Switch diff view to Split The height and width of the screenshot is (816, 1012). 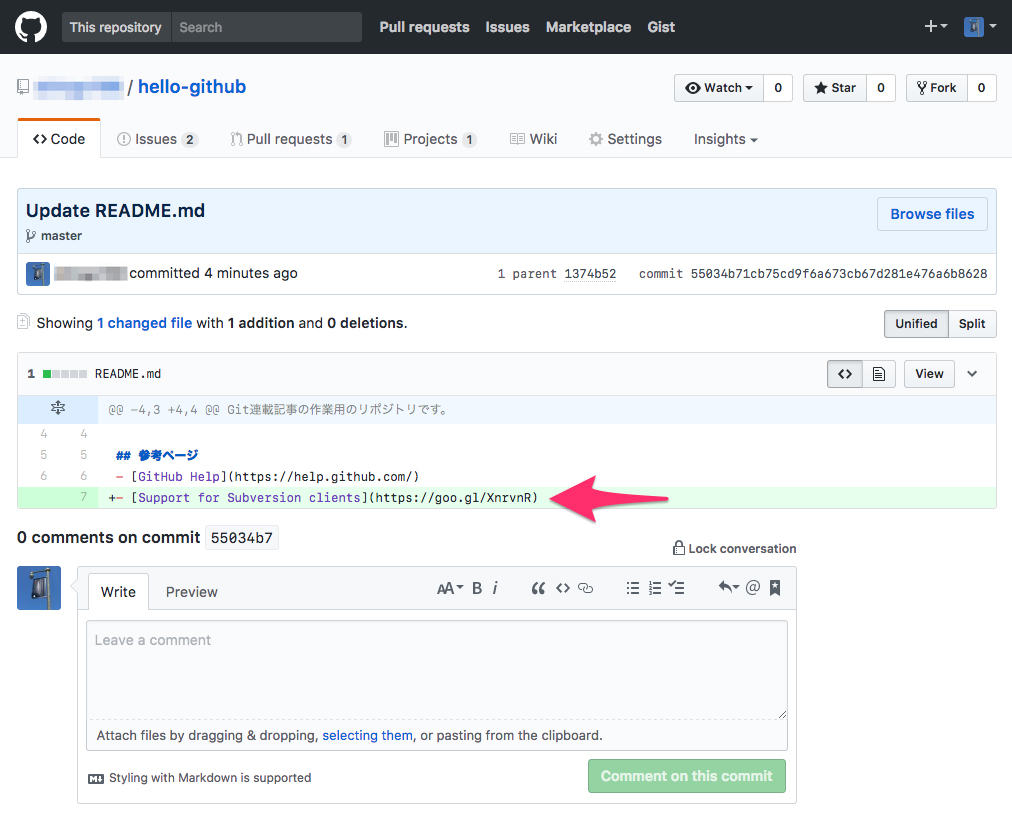971,324
